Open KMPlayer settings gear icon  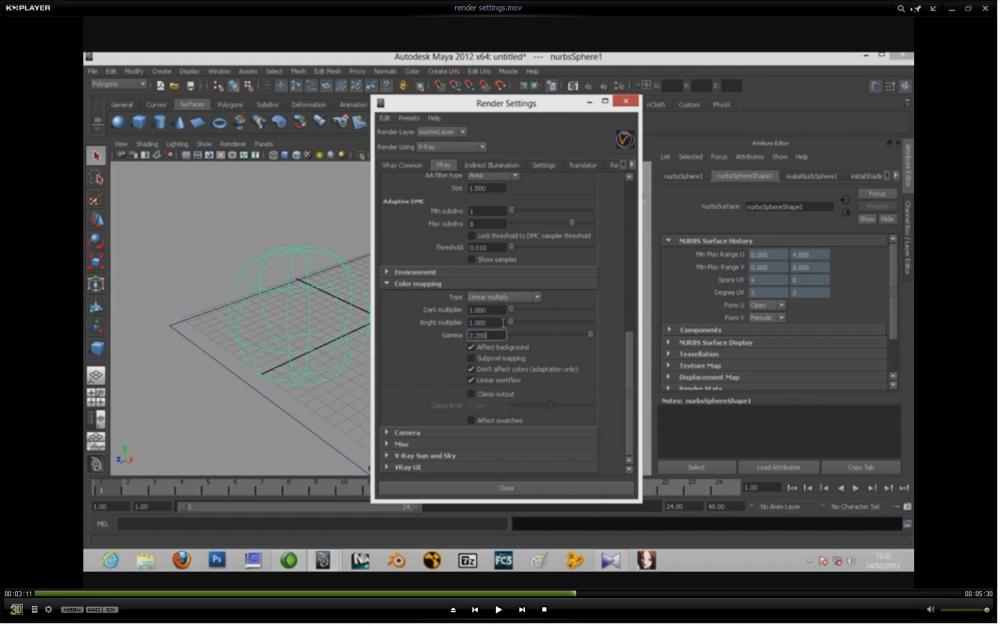pos(48,609)
